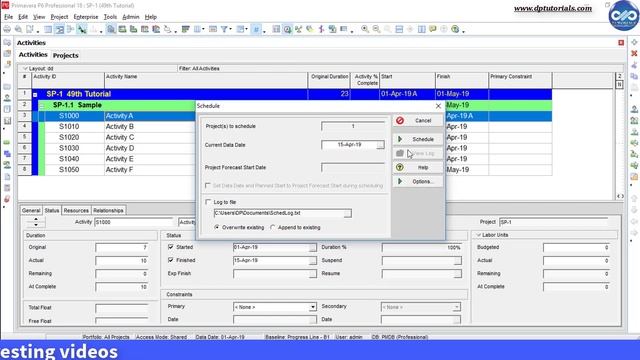Click the chat bubble icon in toolbar
This screenshot has height=360, width=640.
(x=432, y=29)
